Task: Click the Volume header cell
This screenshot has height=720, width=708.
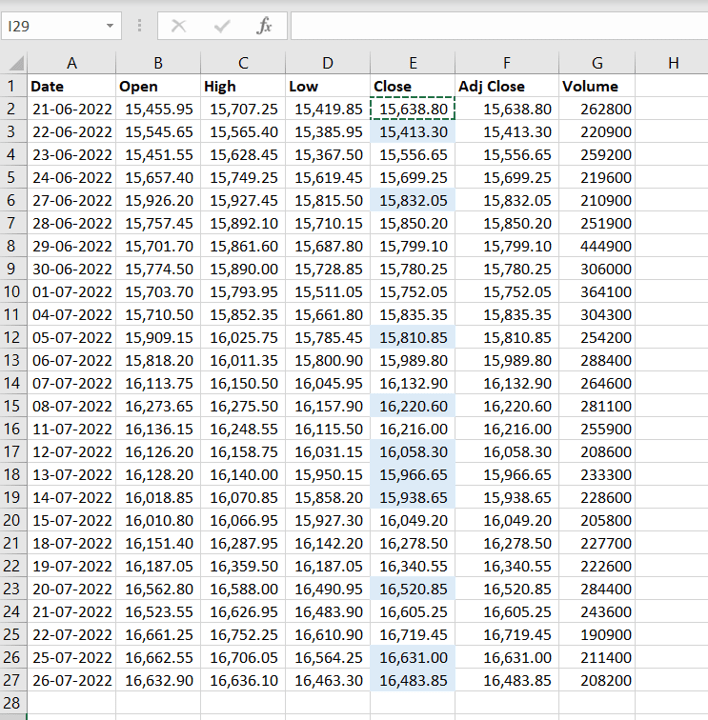Action: 597,86
